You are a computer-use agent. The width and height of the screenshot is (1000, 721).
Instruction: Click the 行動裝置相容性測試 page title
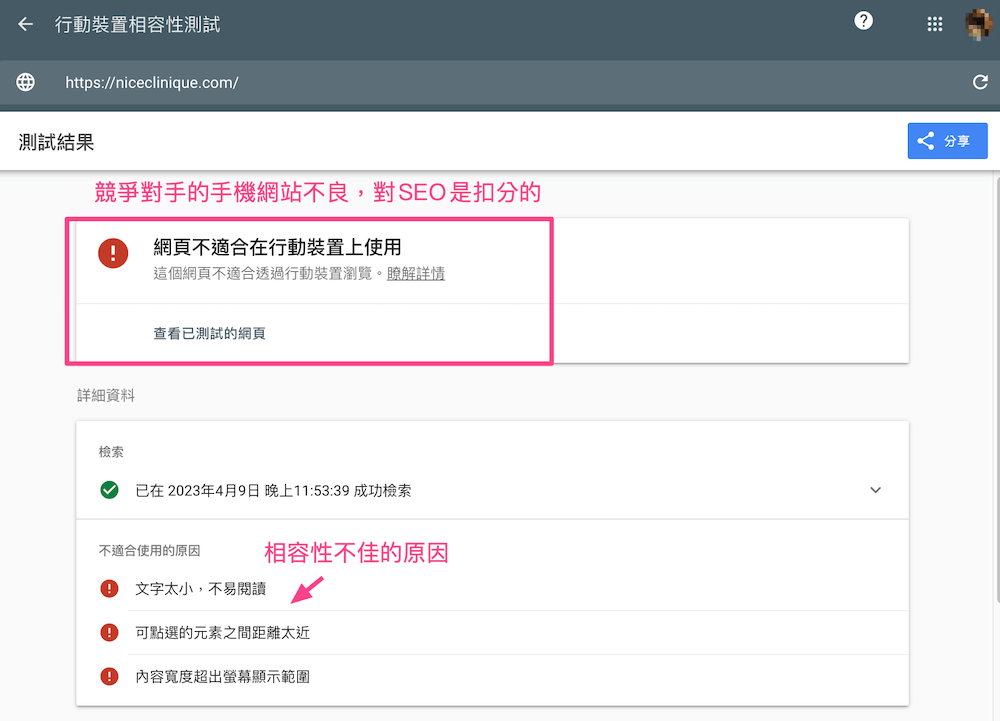point(137,24)
